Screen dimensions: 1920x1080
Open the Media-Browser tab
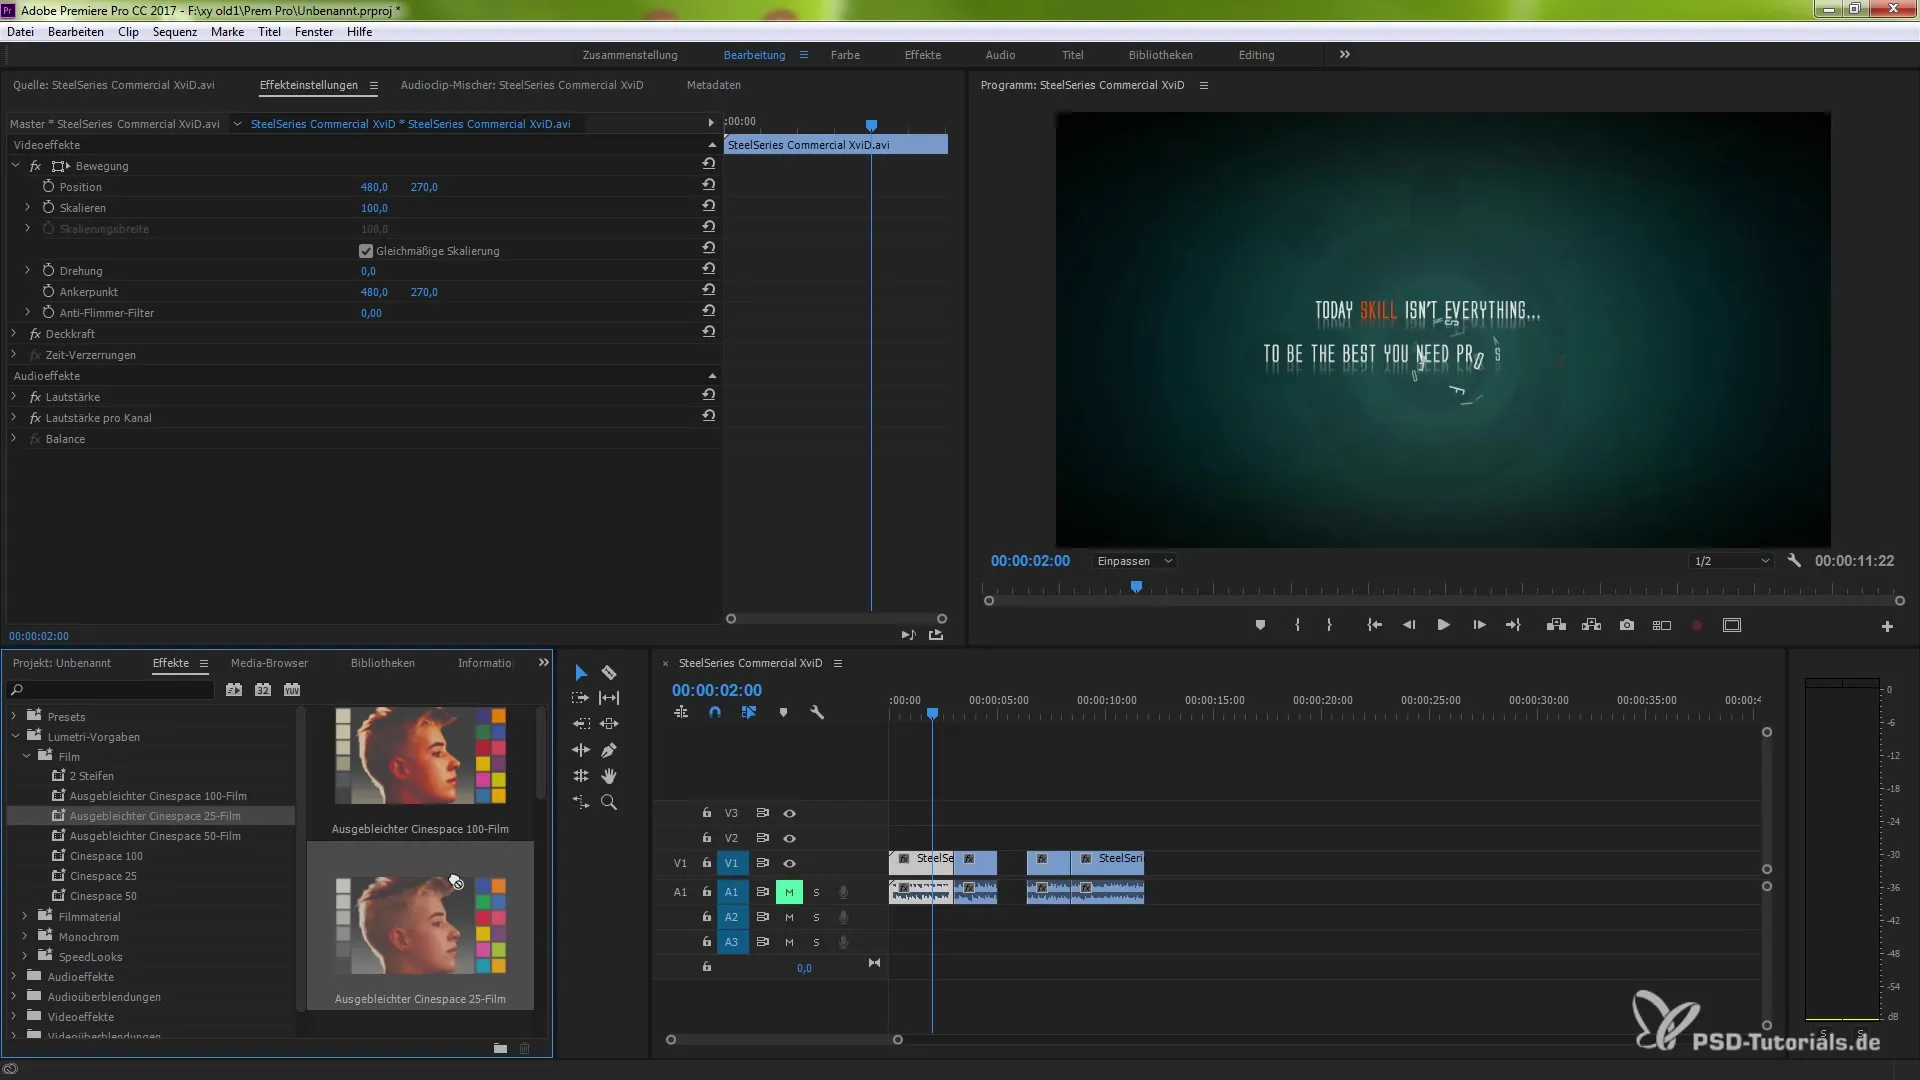(269, 663)
